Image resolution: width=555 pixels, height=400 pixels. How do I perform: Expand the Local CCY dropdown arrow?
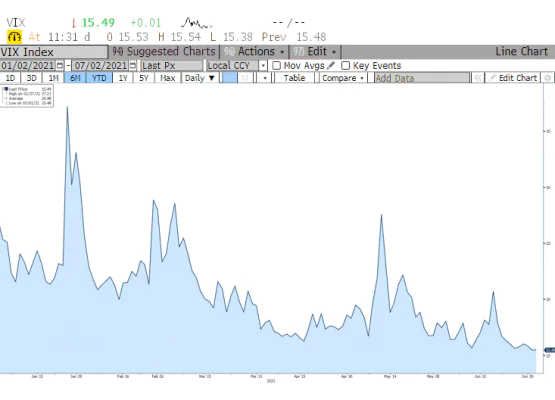tap(263, 65)
